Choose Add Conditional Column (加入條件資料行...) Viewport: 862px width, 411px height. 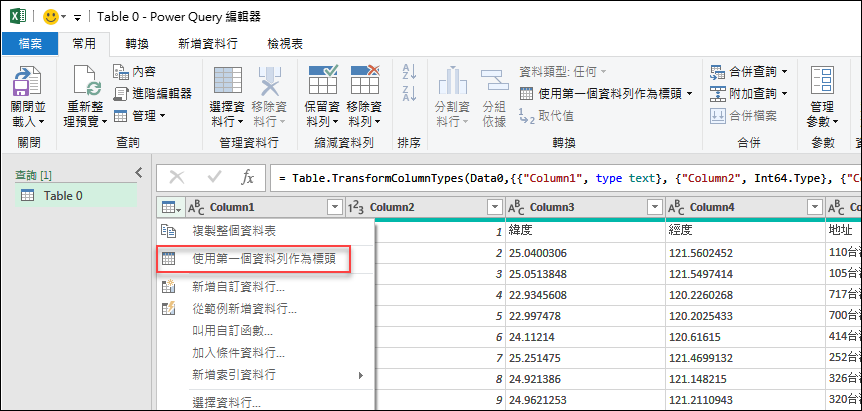265,353
